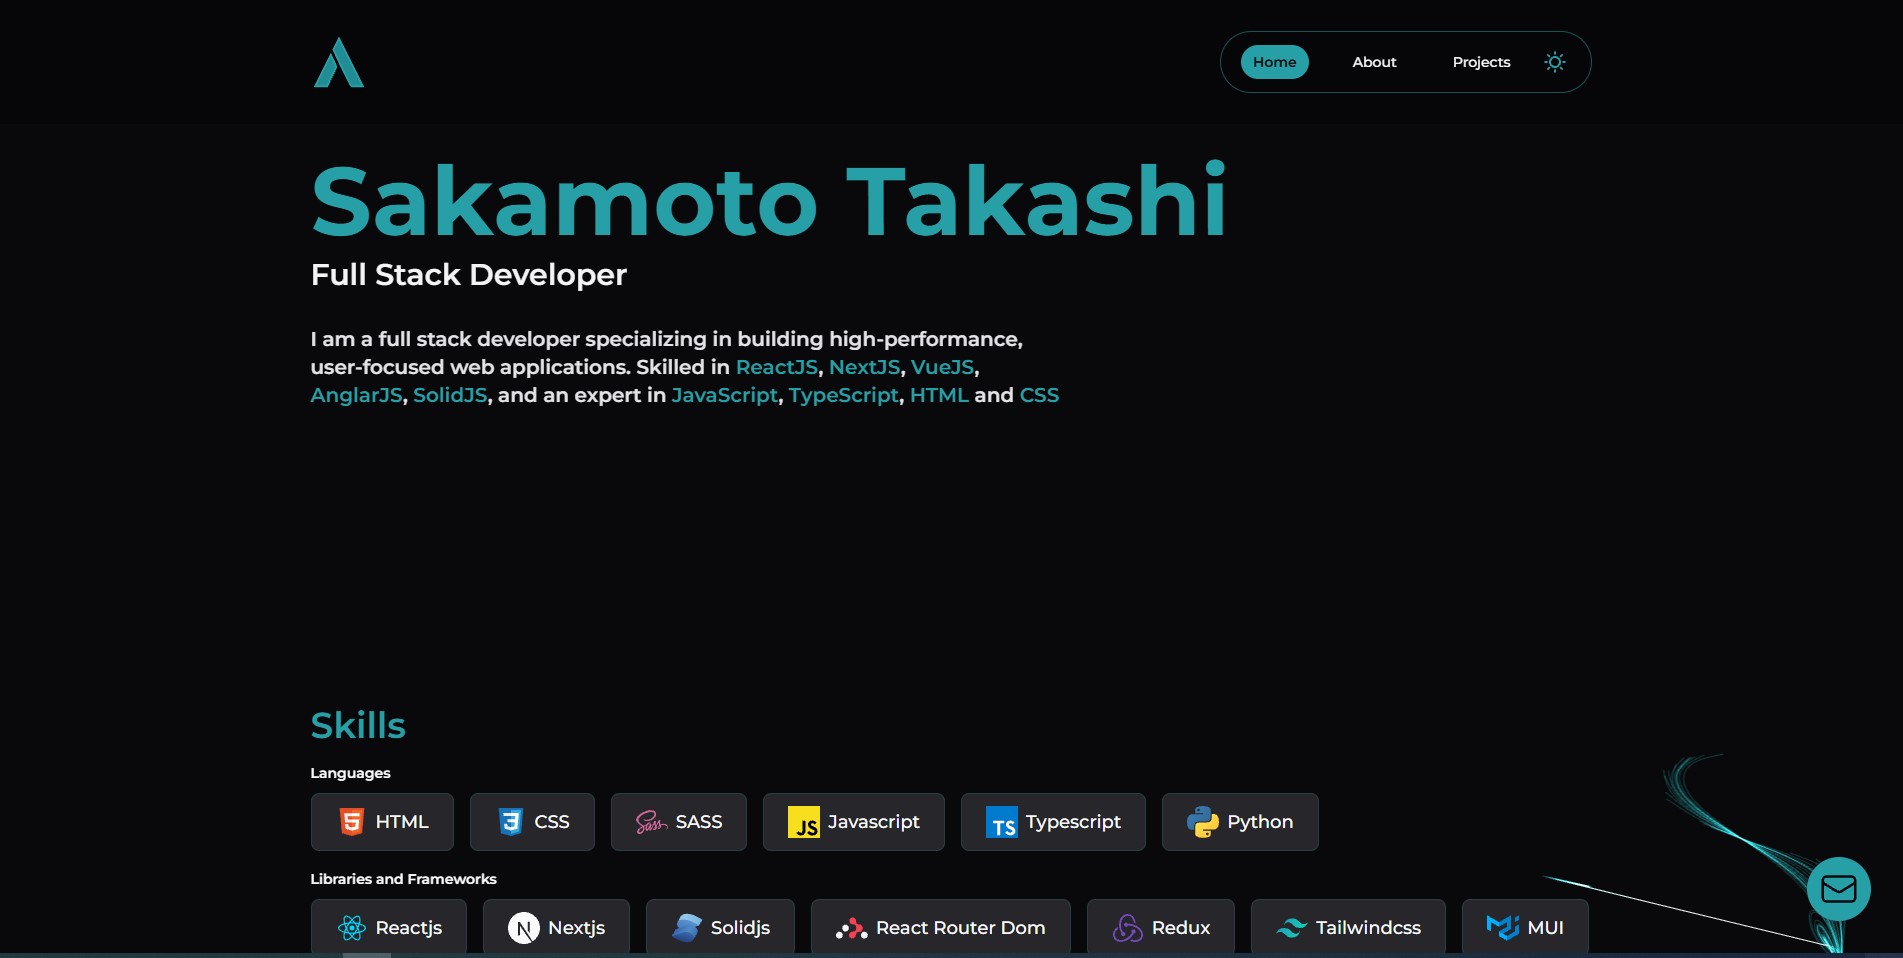
Task: Click the ReactJS link in bio text
Action: click(x=776, y=367)
